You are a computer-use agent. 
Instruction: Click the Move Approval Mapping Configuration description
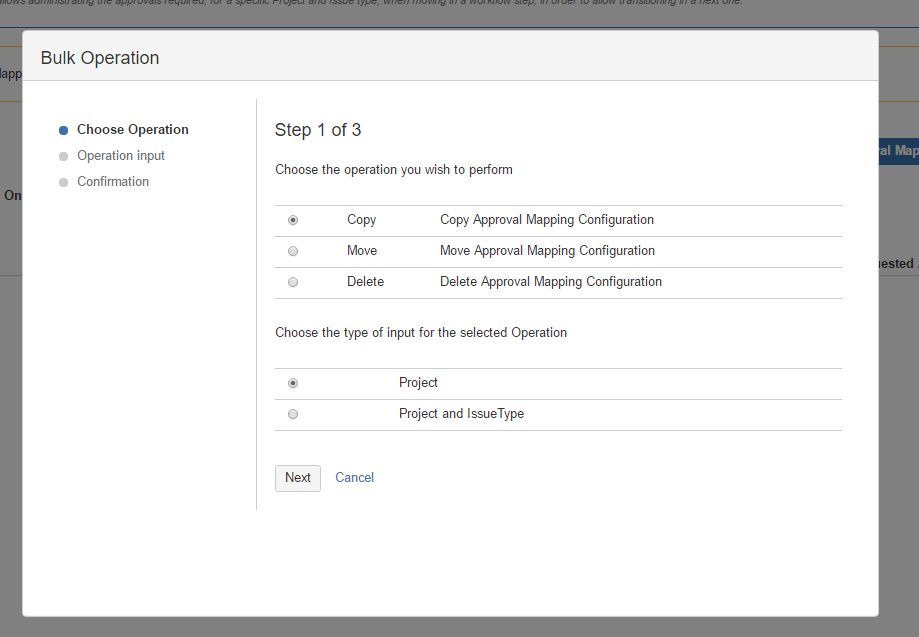tap(547, 251)
